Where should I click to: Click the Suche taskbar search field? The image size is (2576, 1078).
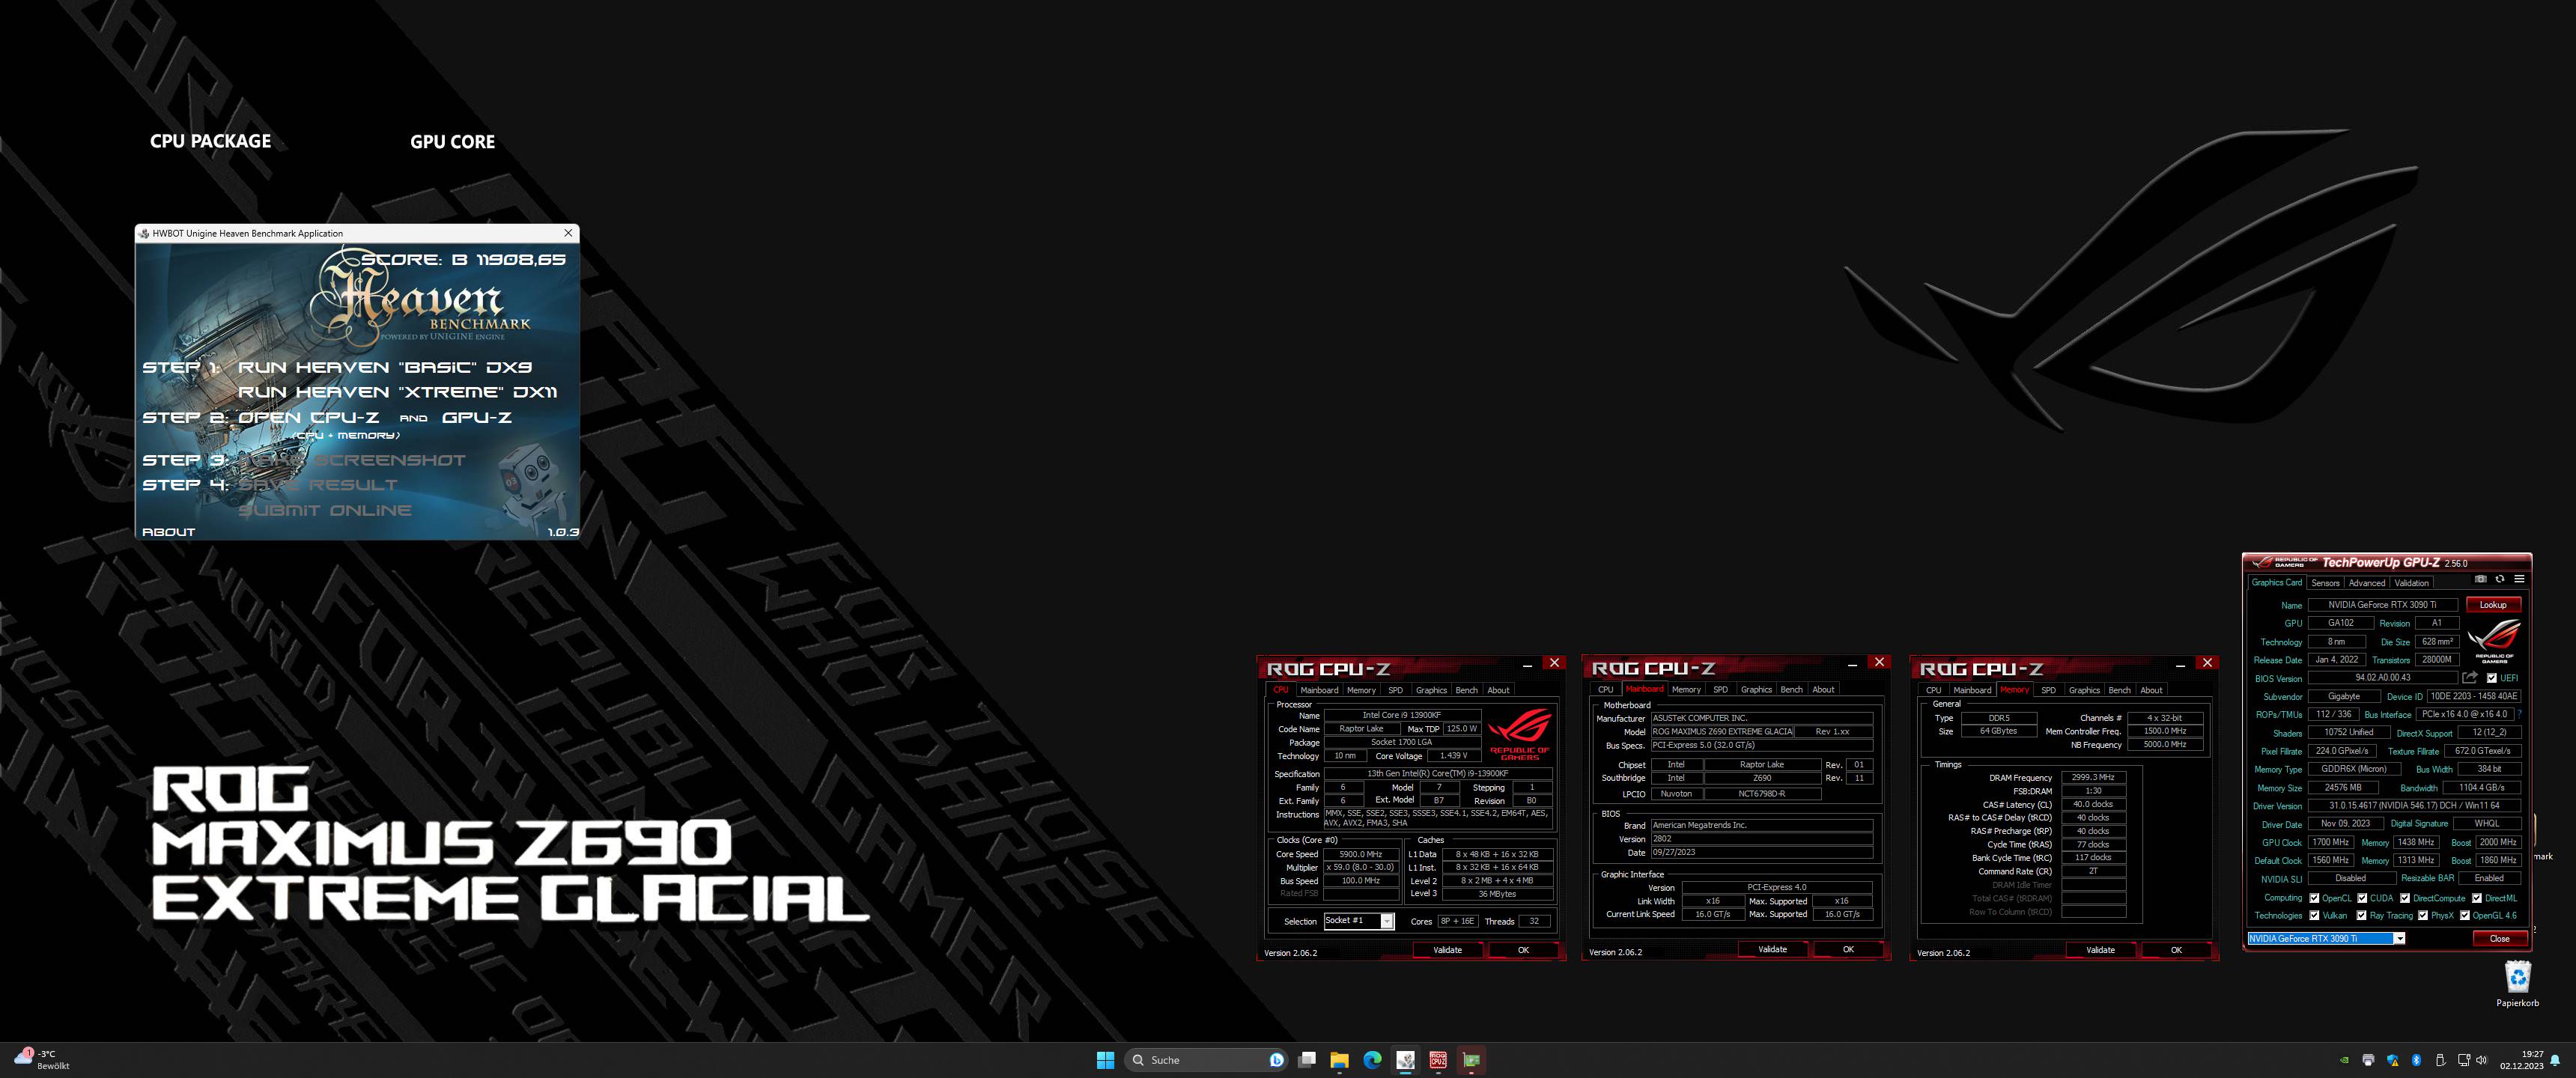point(1205,1060)
